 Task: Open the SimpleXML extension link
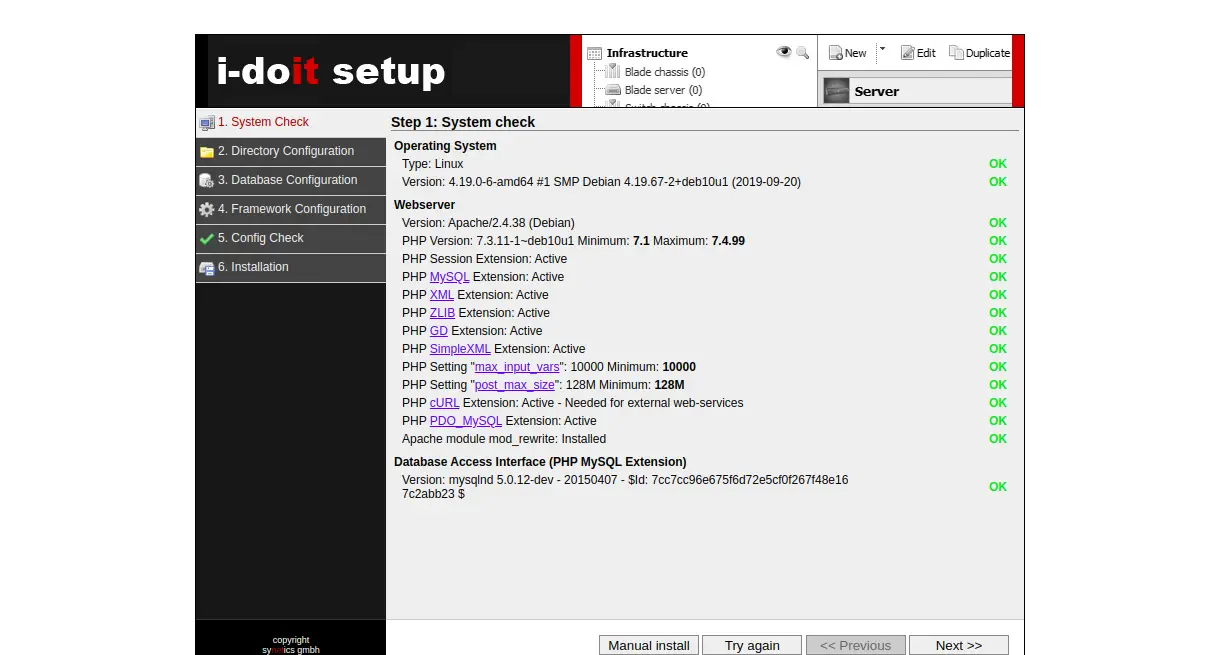(x=460, y=349)
